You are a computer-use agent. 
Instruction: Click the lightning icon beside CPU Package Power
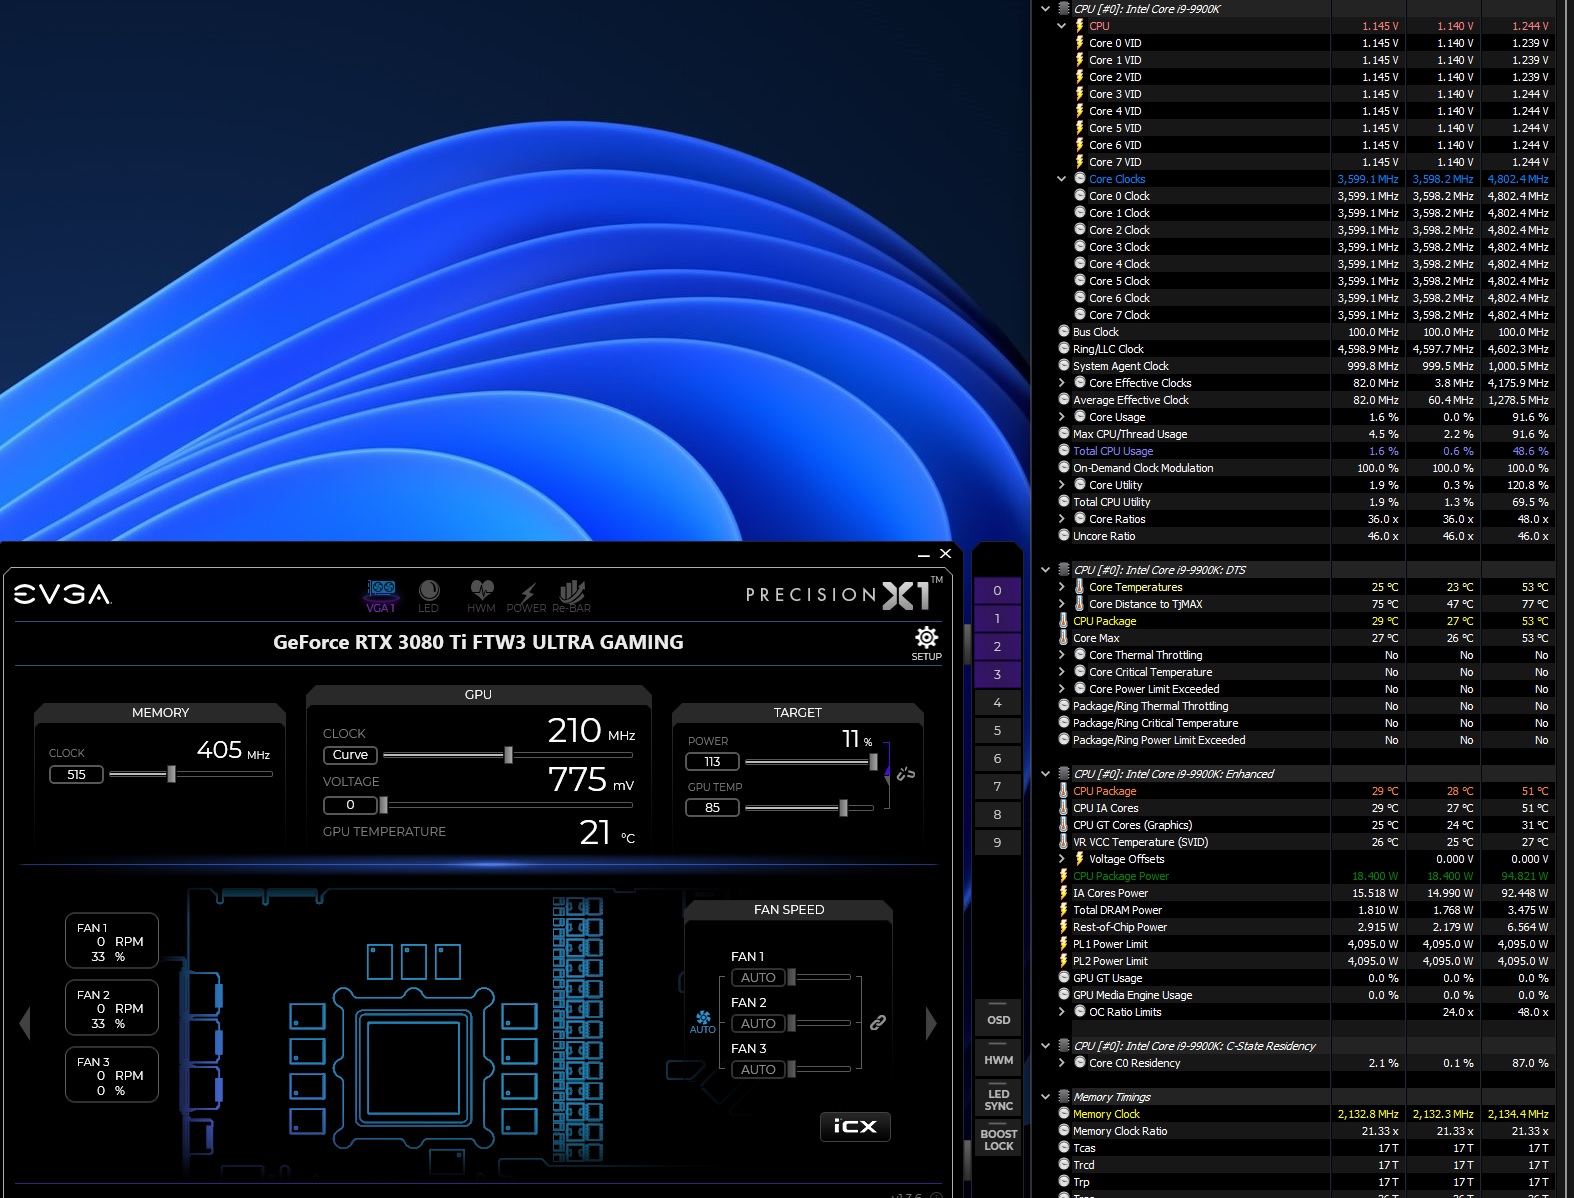pos(1064,875)
